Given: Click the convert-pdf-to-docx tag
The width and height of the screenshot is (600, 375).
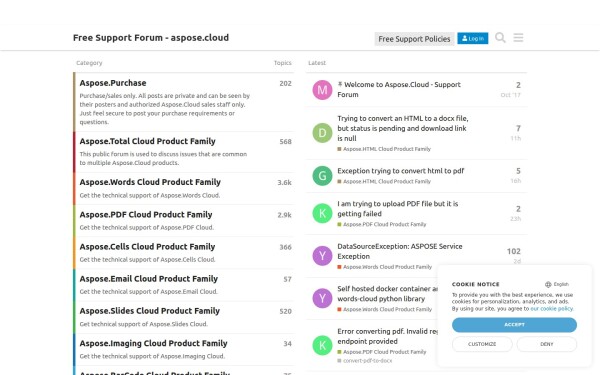Looking at the screenshot, I should point(365,360).
